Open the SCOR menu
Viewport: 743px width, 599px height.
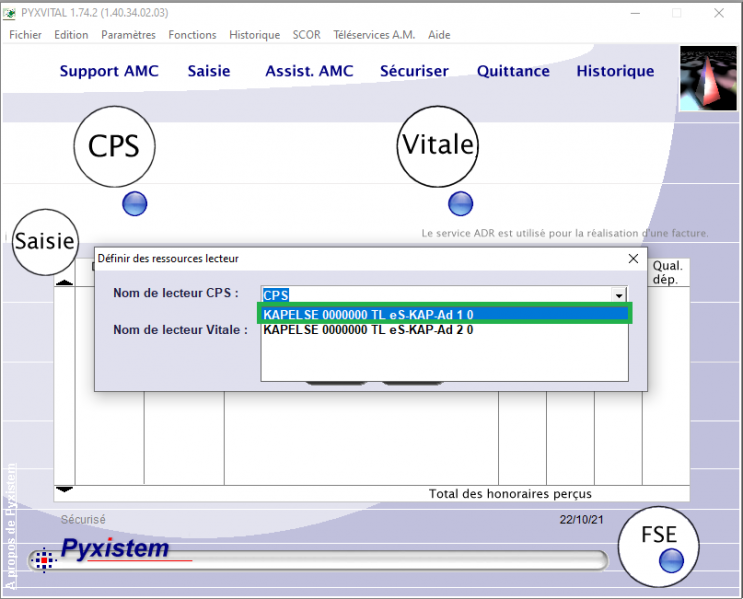click(x=306, y=35)
